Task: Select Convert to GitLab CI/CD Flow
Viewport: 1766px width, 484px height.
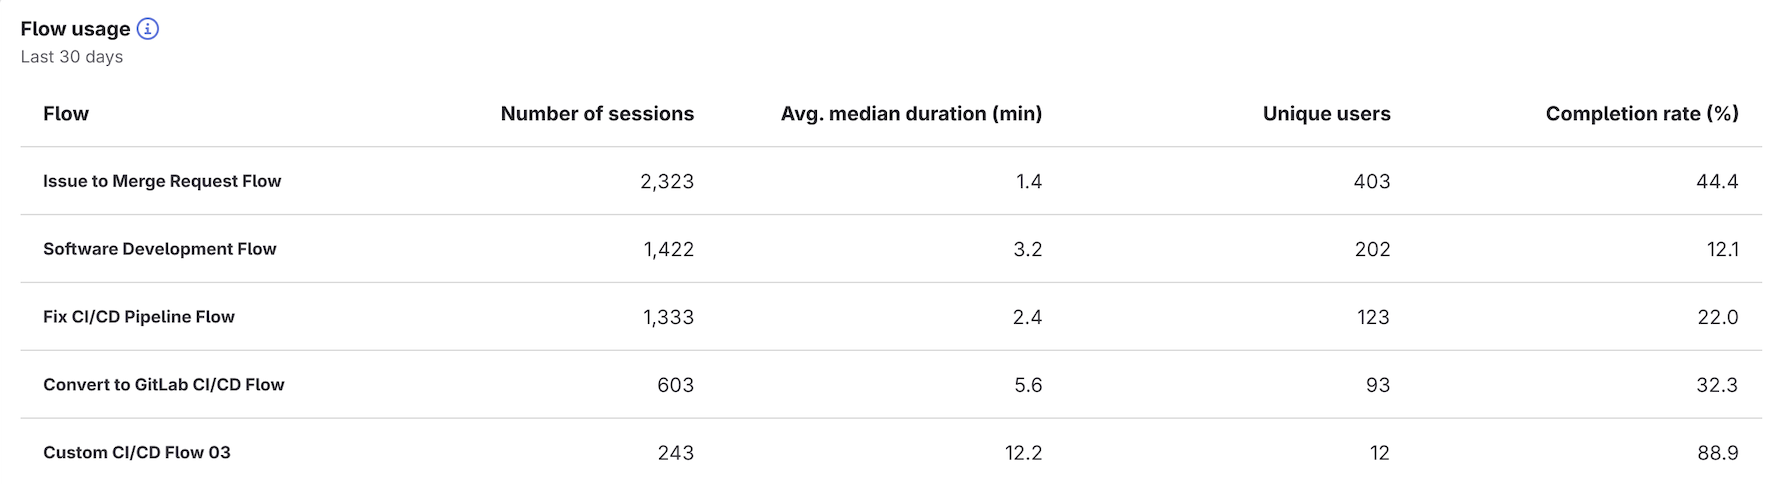Action: point(163,385)
